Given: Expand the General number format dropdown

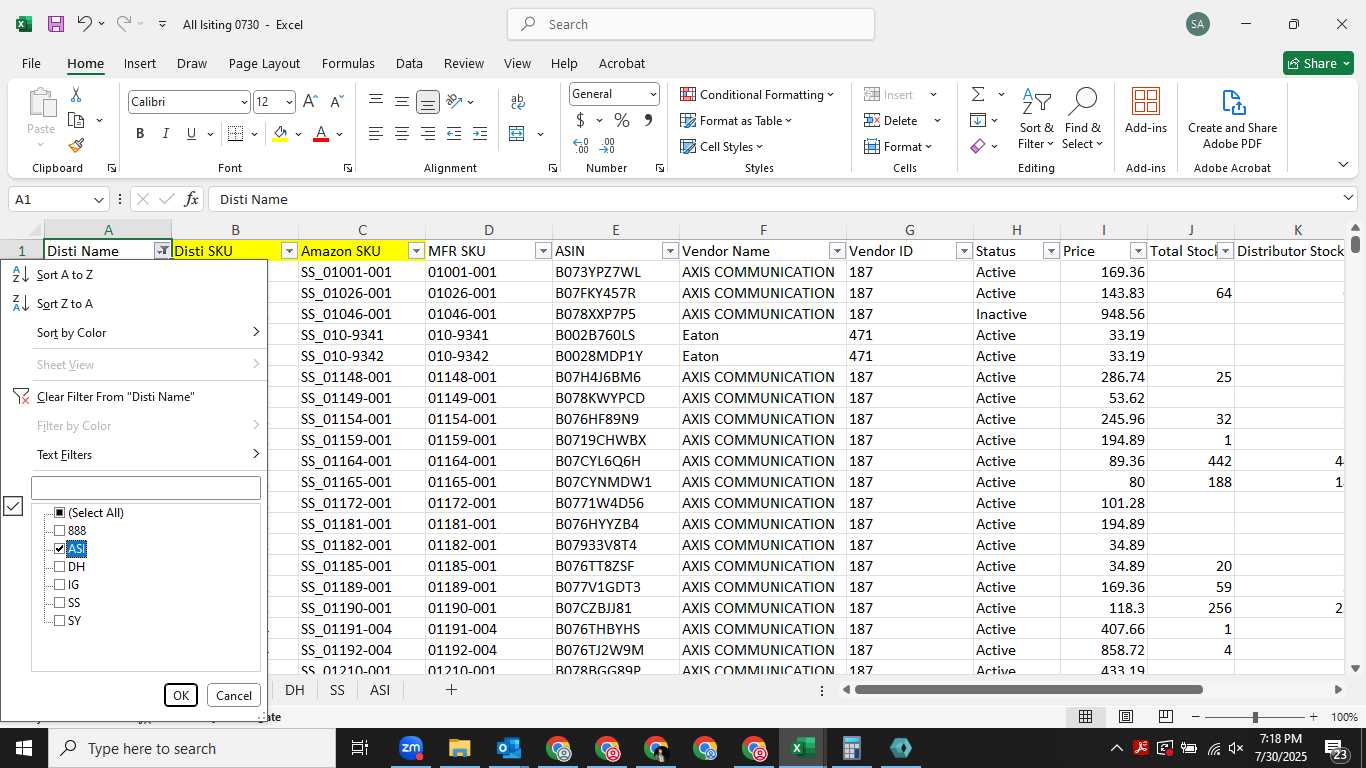Looking at the screenshot, I should (653, 94).
